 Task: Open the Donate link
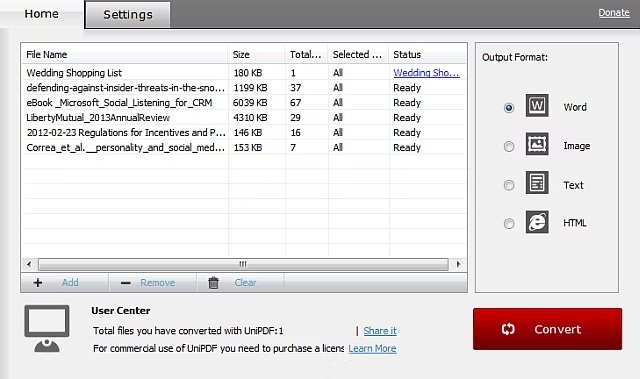614,13
